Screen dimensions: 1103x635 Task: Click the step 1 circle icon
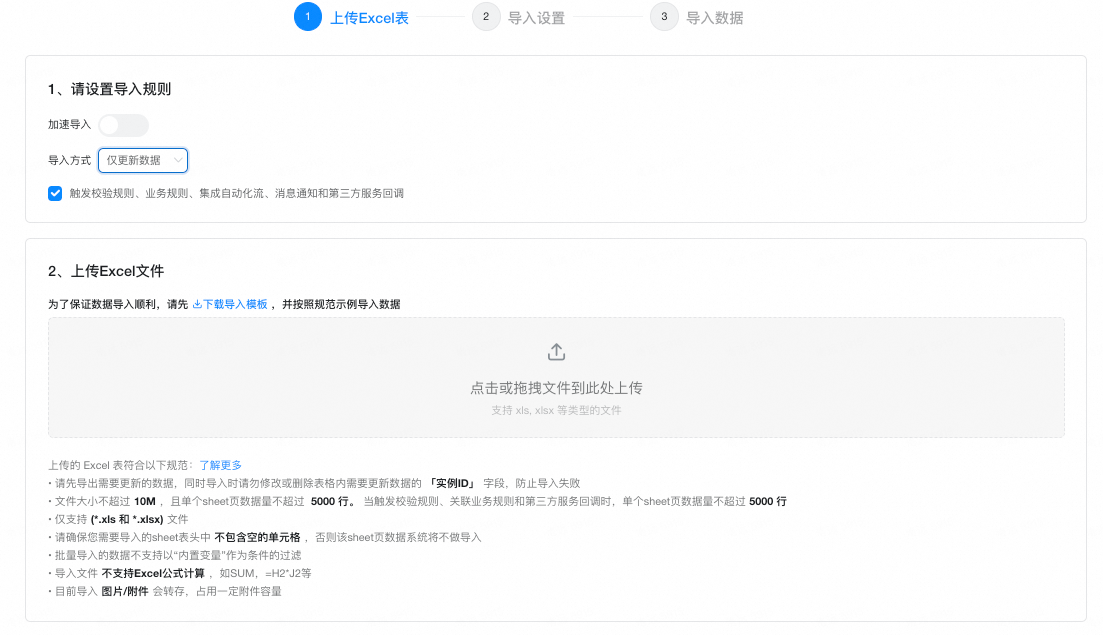point(308,17)
